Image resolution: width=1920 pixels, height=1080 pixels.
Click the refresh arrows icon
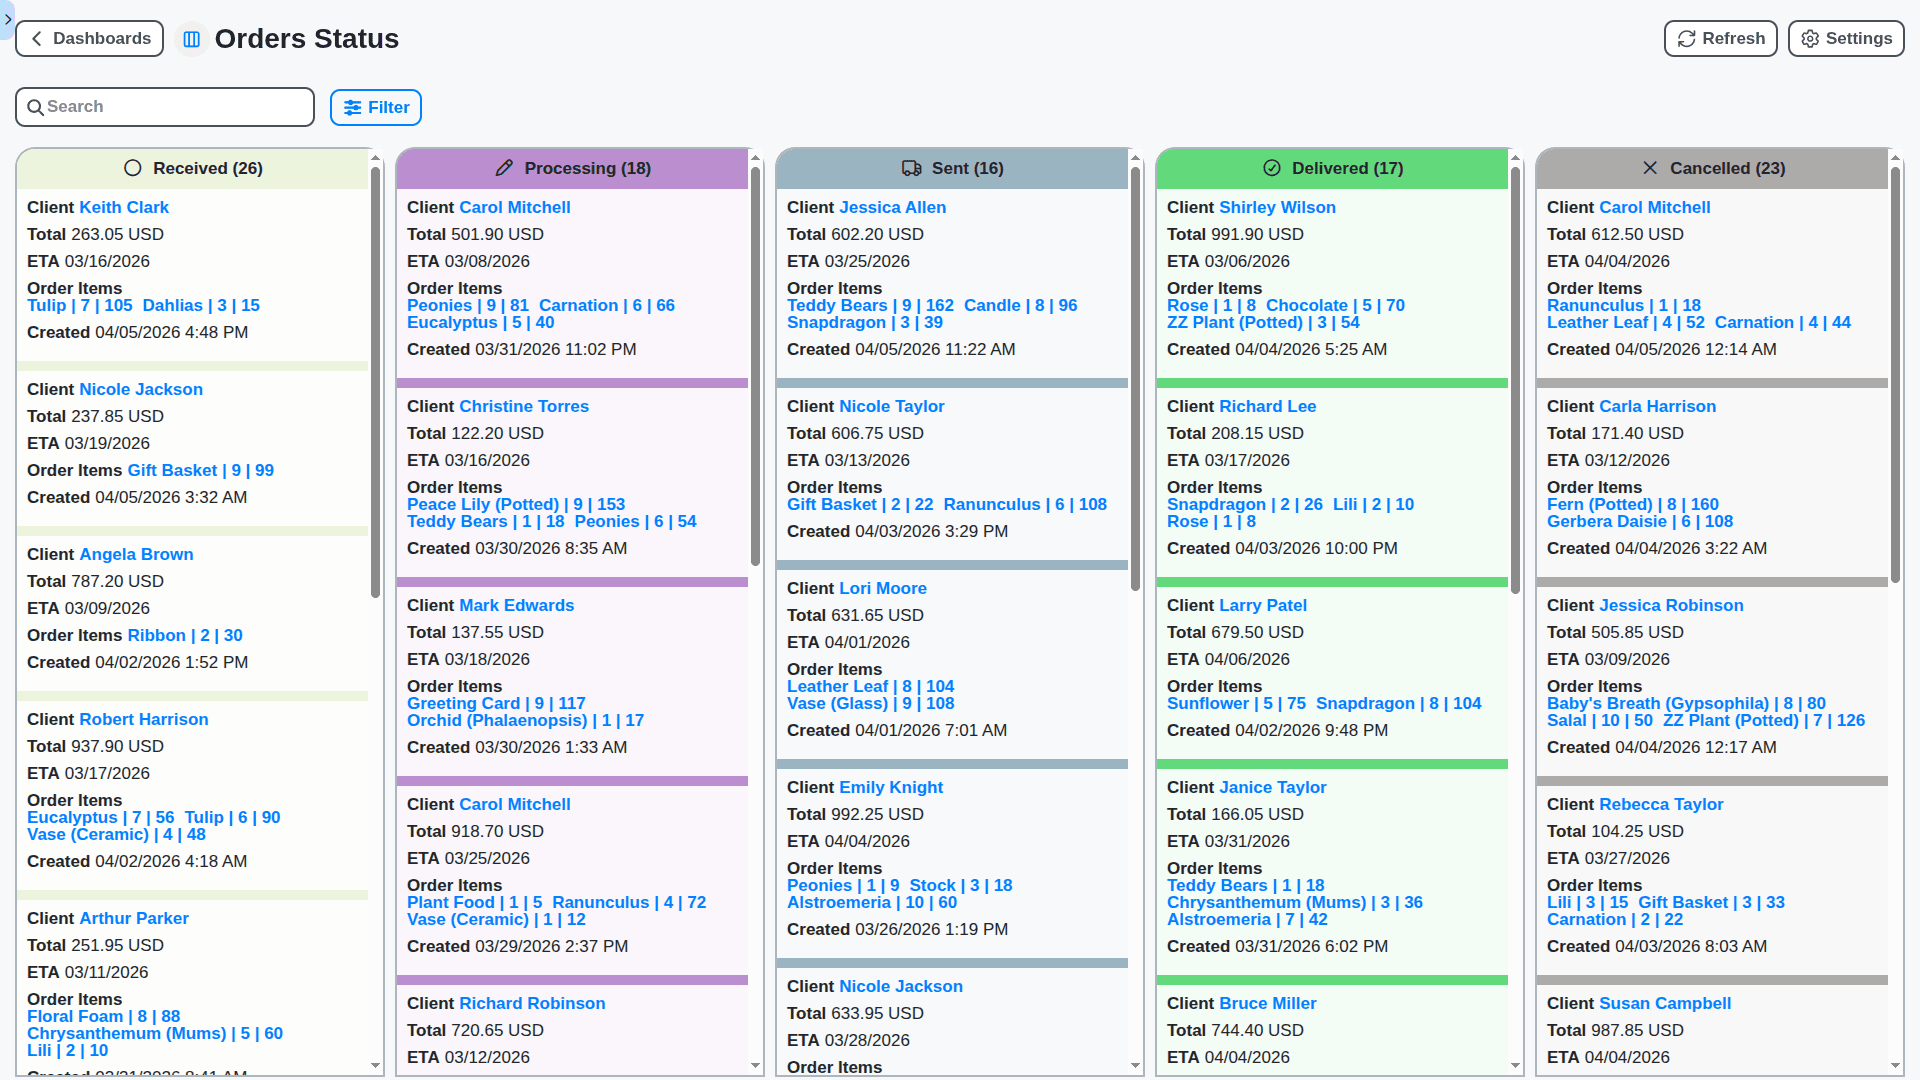(1684, 38)
